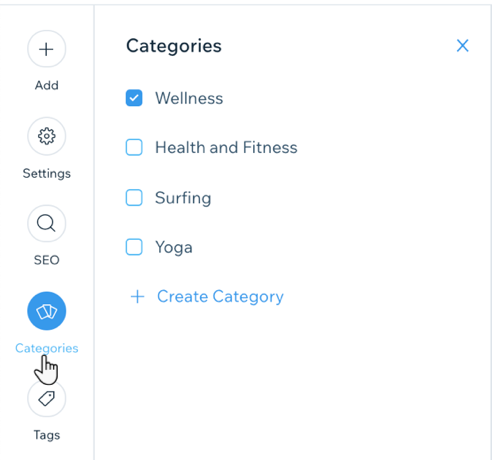Check the Health and Fitness checkbox
This screenshot has height=460, width=492.
pos(134,147)
